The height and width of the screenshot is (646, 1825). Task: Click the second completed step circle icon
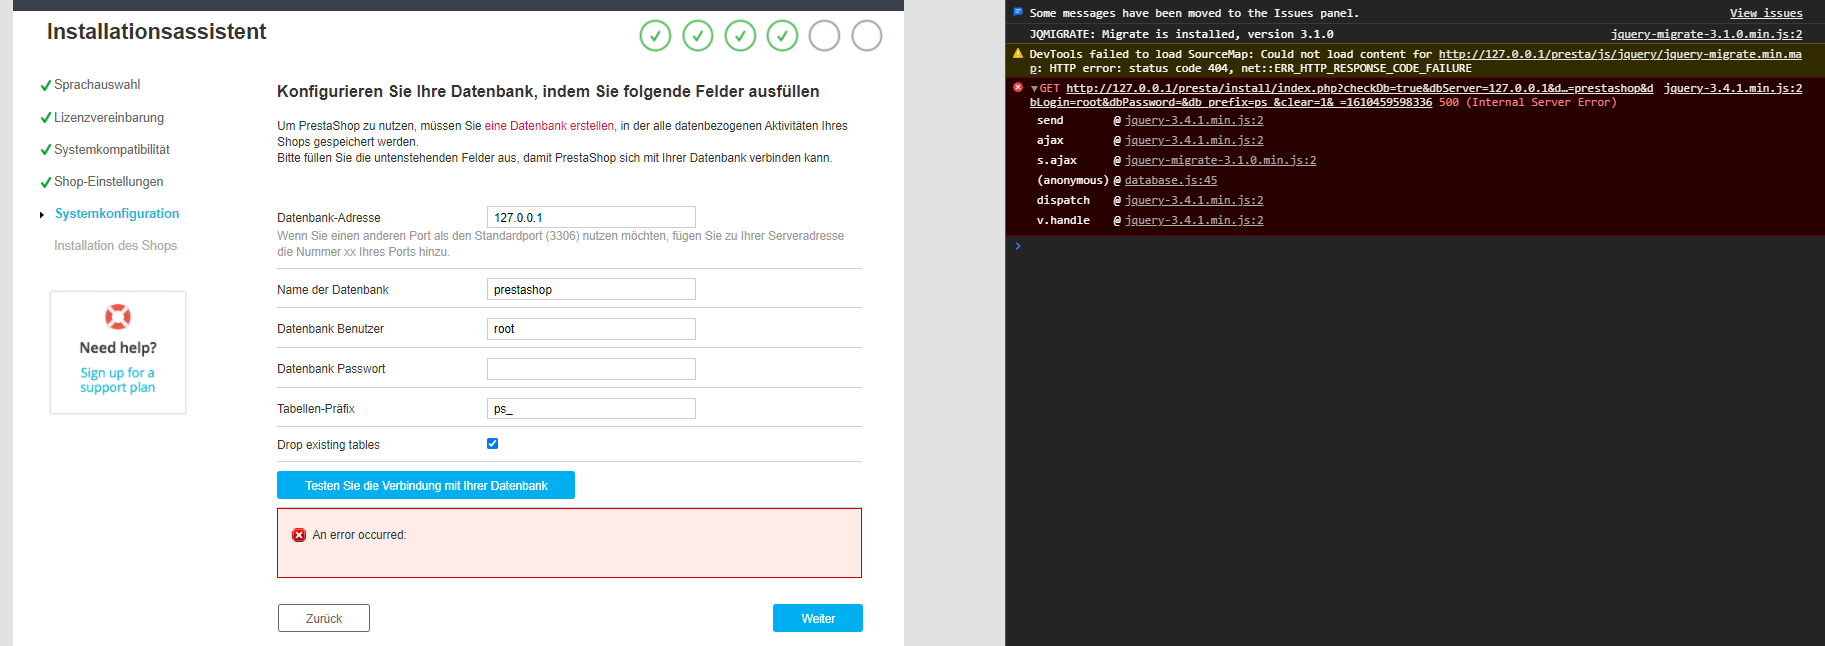(698, 36)
